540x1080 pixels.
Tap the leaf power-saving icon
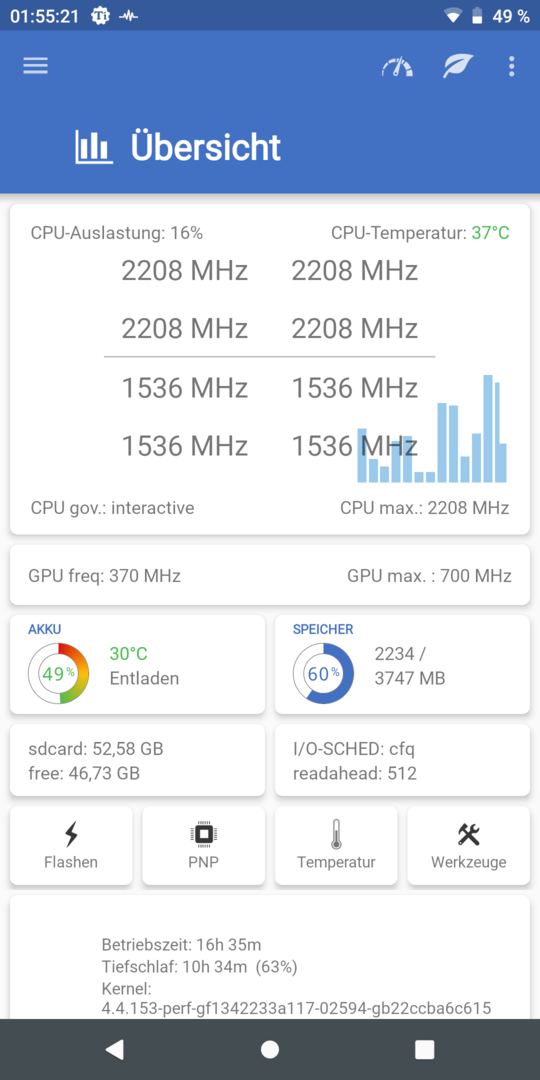[x=458, y=66]
